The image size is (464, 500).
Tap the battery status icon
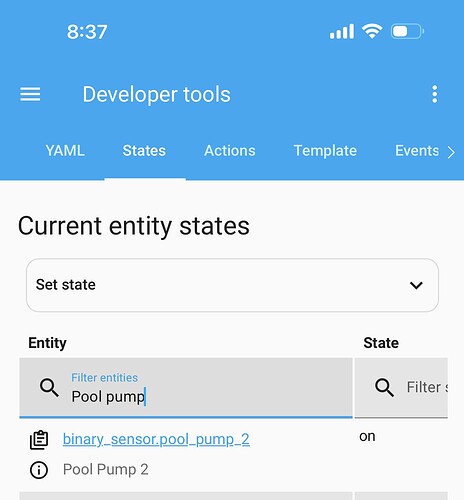[407, 32]
